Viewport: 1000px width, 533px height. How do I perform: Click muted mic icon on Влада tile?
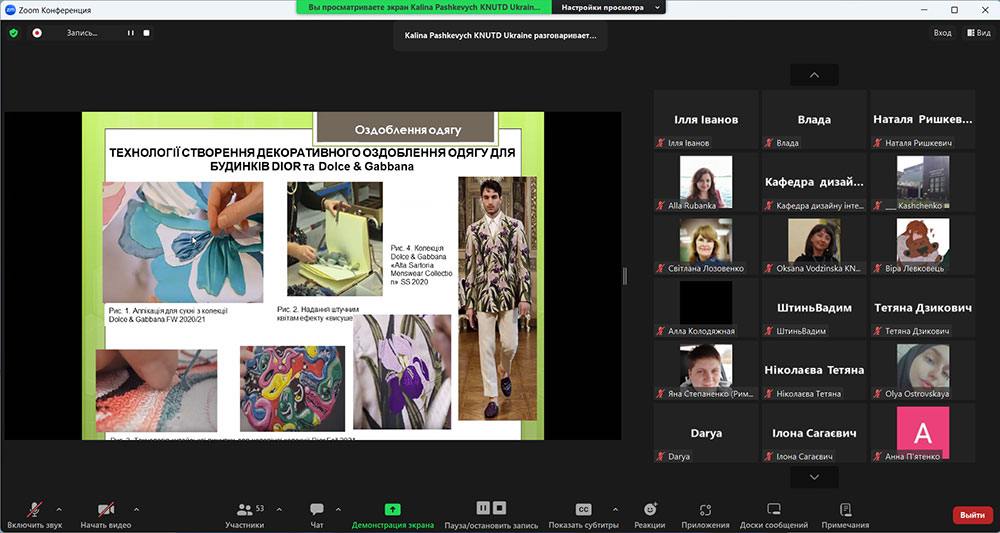[769, 143]
